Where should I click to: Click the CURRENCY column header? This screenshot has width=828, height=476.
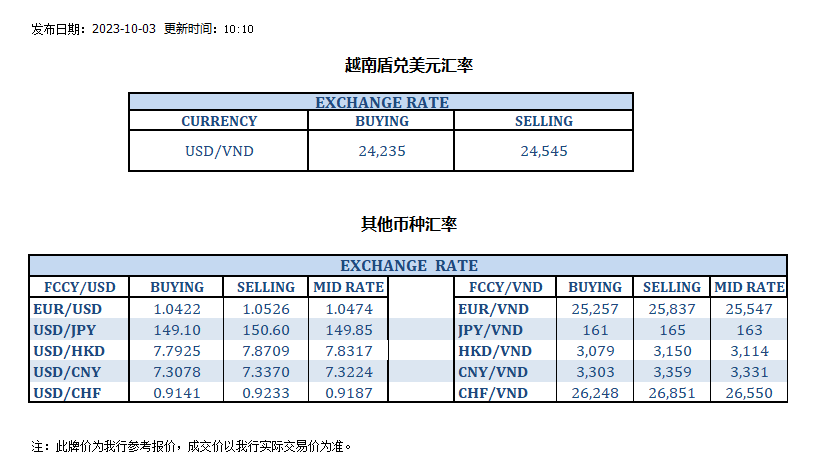[219, 121]
